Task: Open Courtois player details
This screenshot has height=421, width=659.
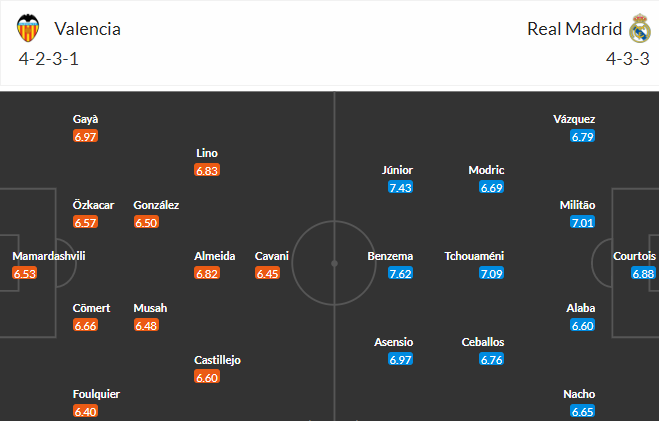Action: [x=634, y=256]
